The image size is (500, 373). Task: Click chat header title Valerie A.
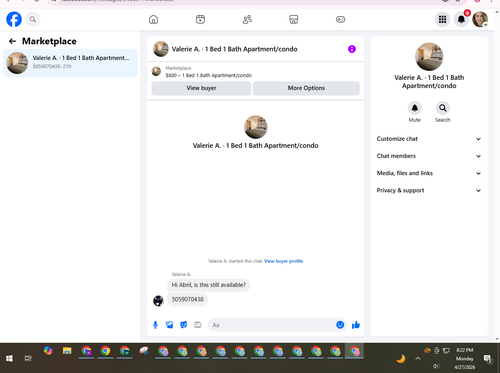pyautogui.click(x=234, y=49)
